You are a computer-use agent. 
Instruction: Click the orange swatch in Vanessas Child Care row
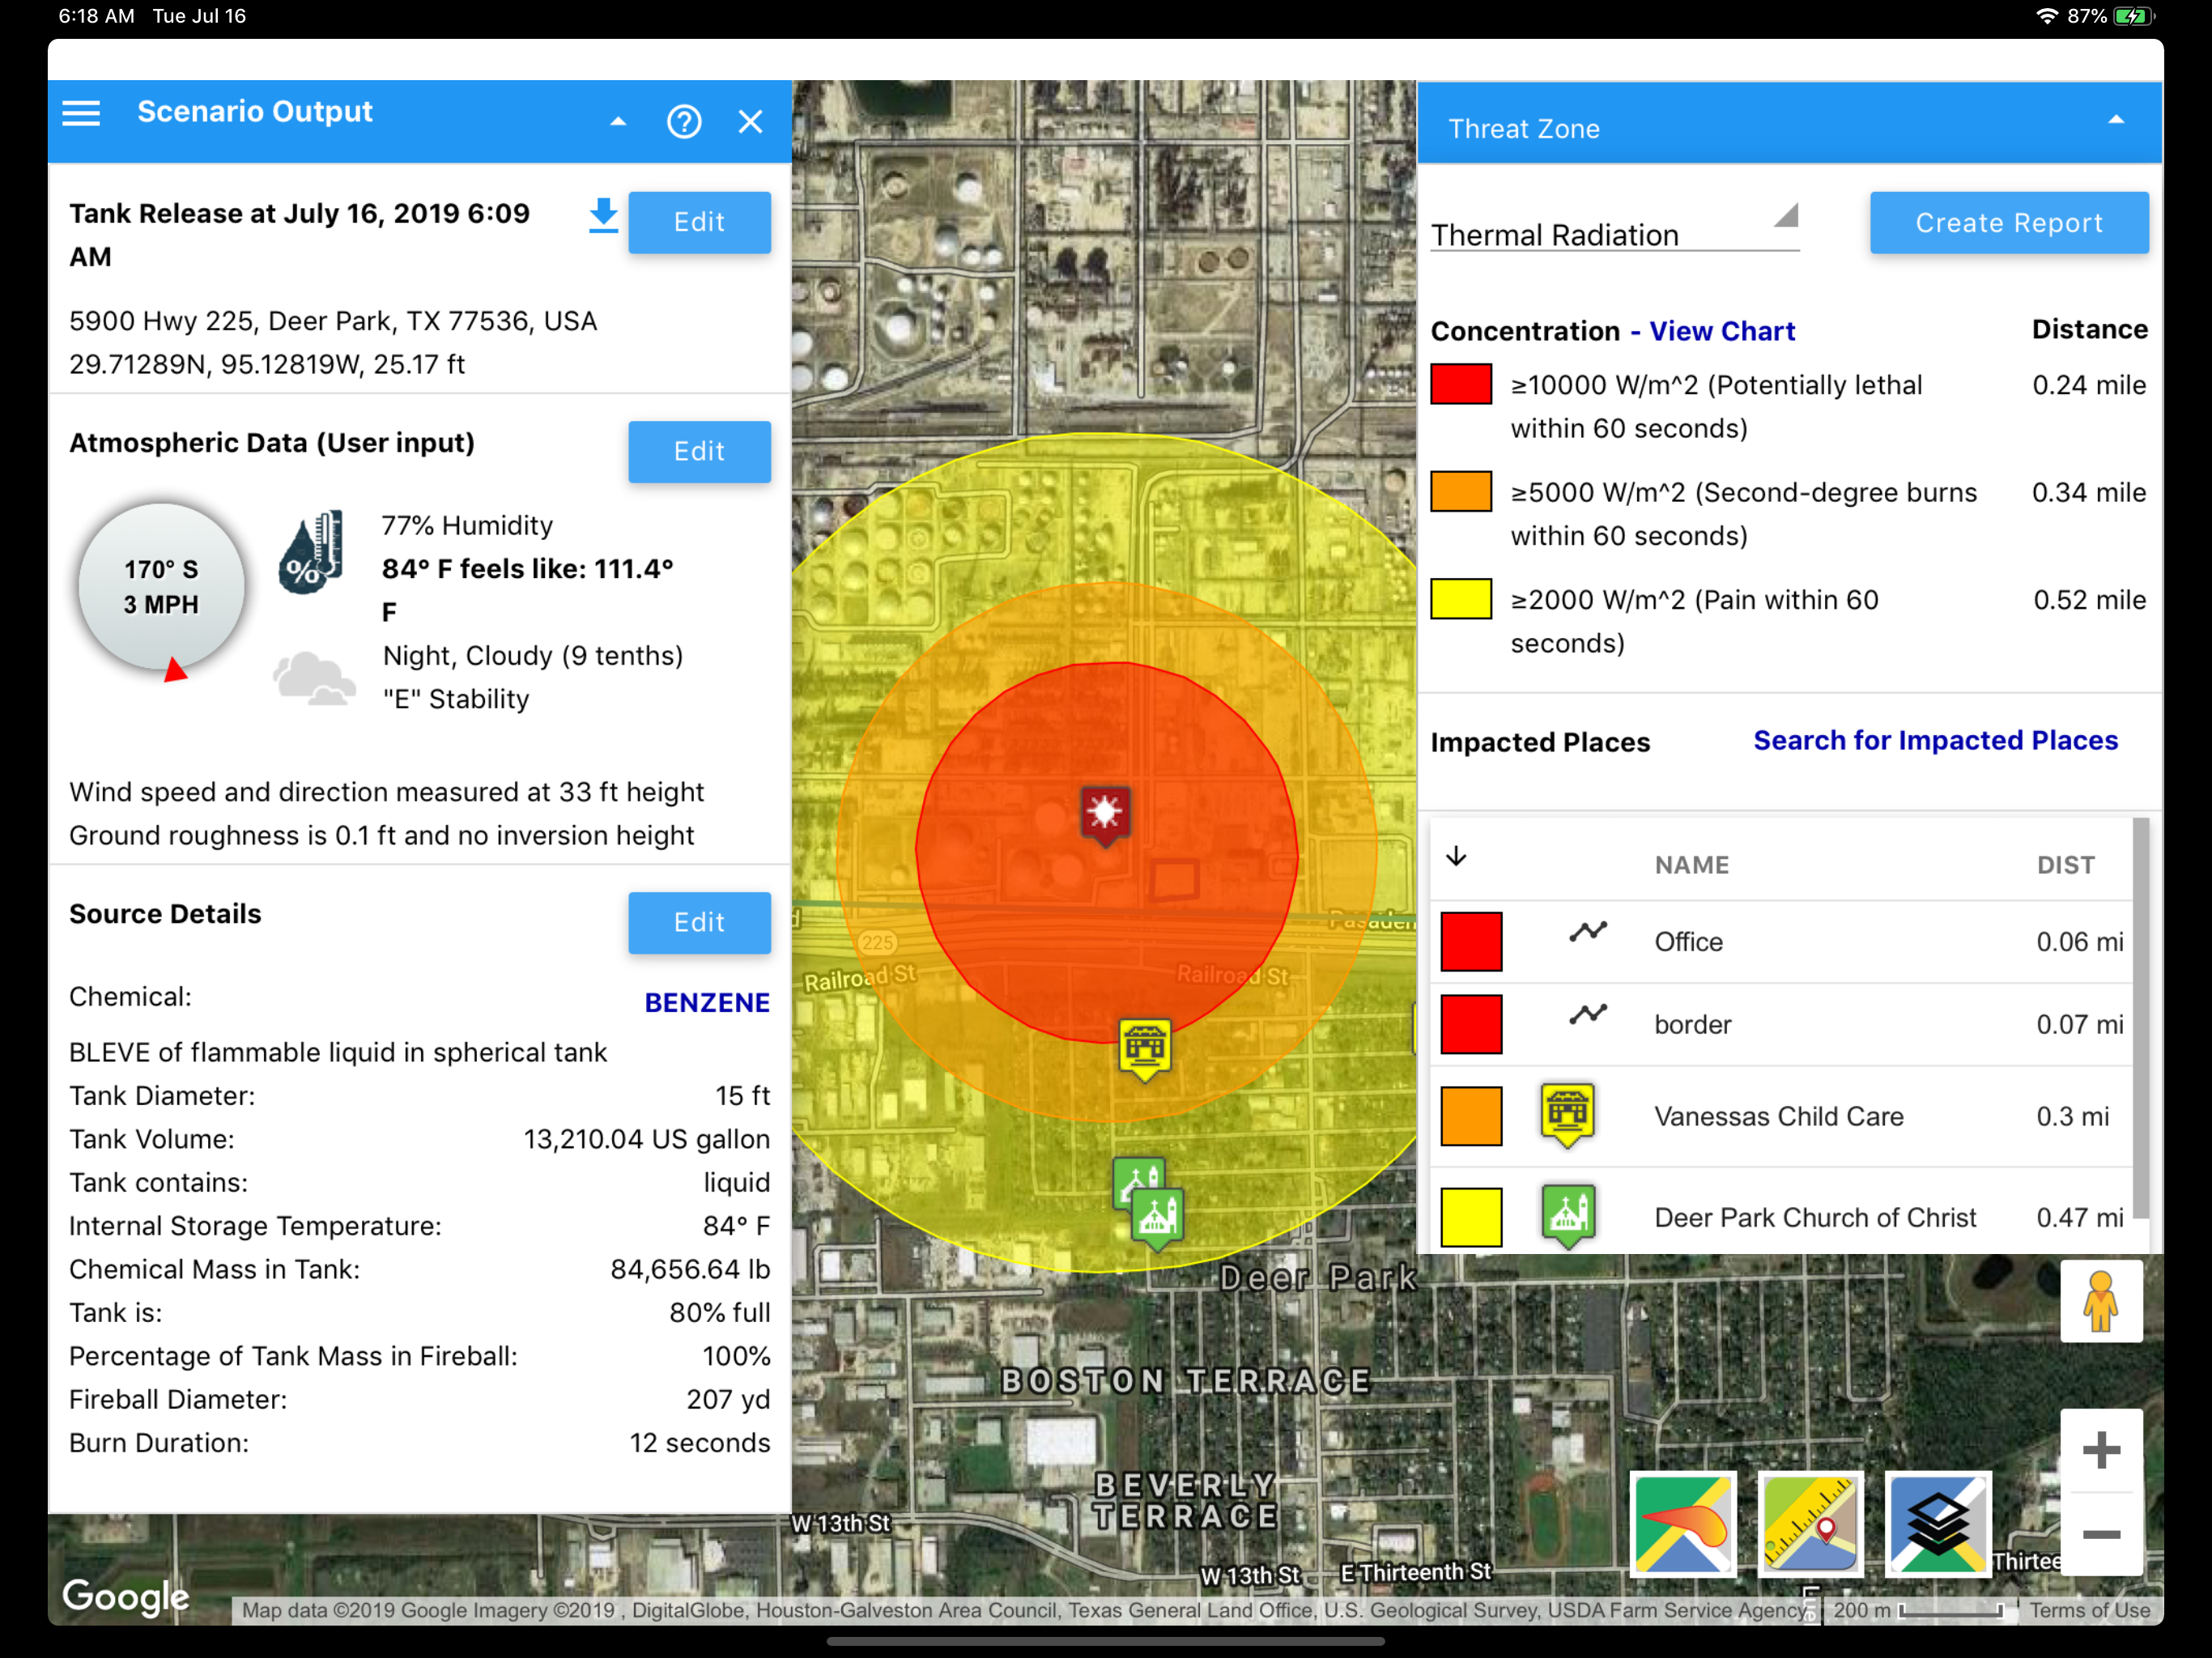click(x=1471, y=1116)
